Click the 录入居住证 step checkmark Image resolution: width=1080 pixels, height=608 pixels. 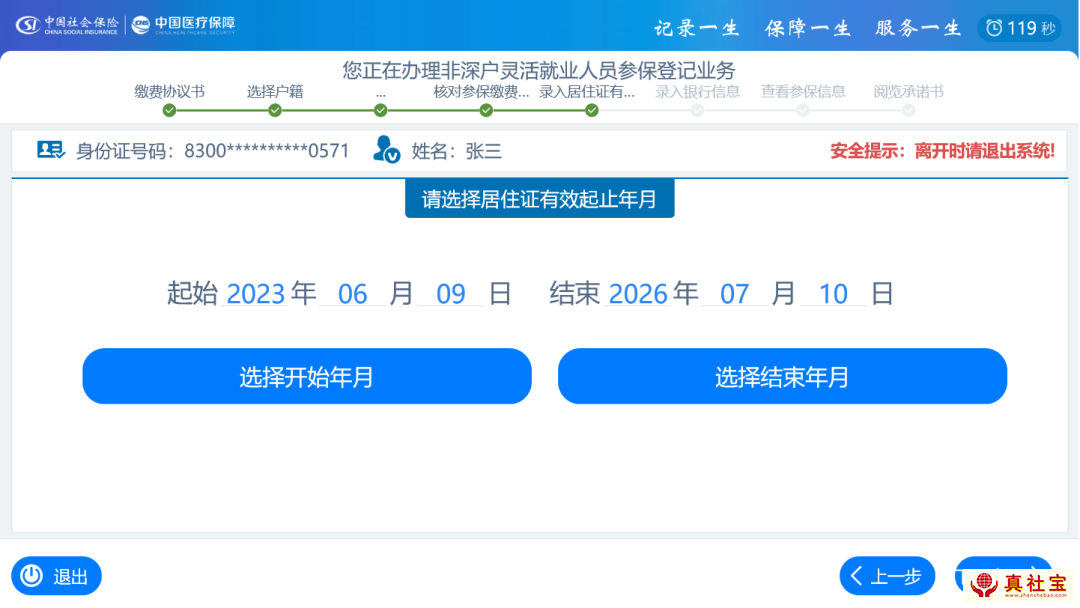(x=592, y=110)
